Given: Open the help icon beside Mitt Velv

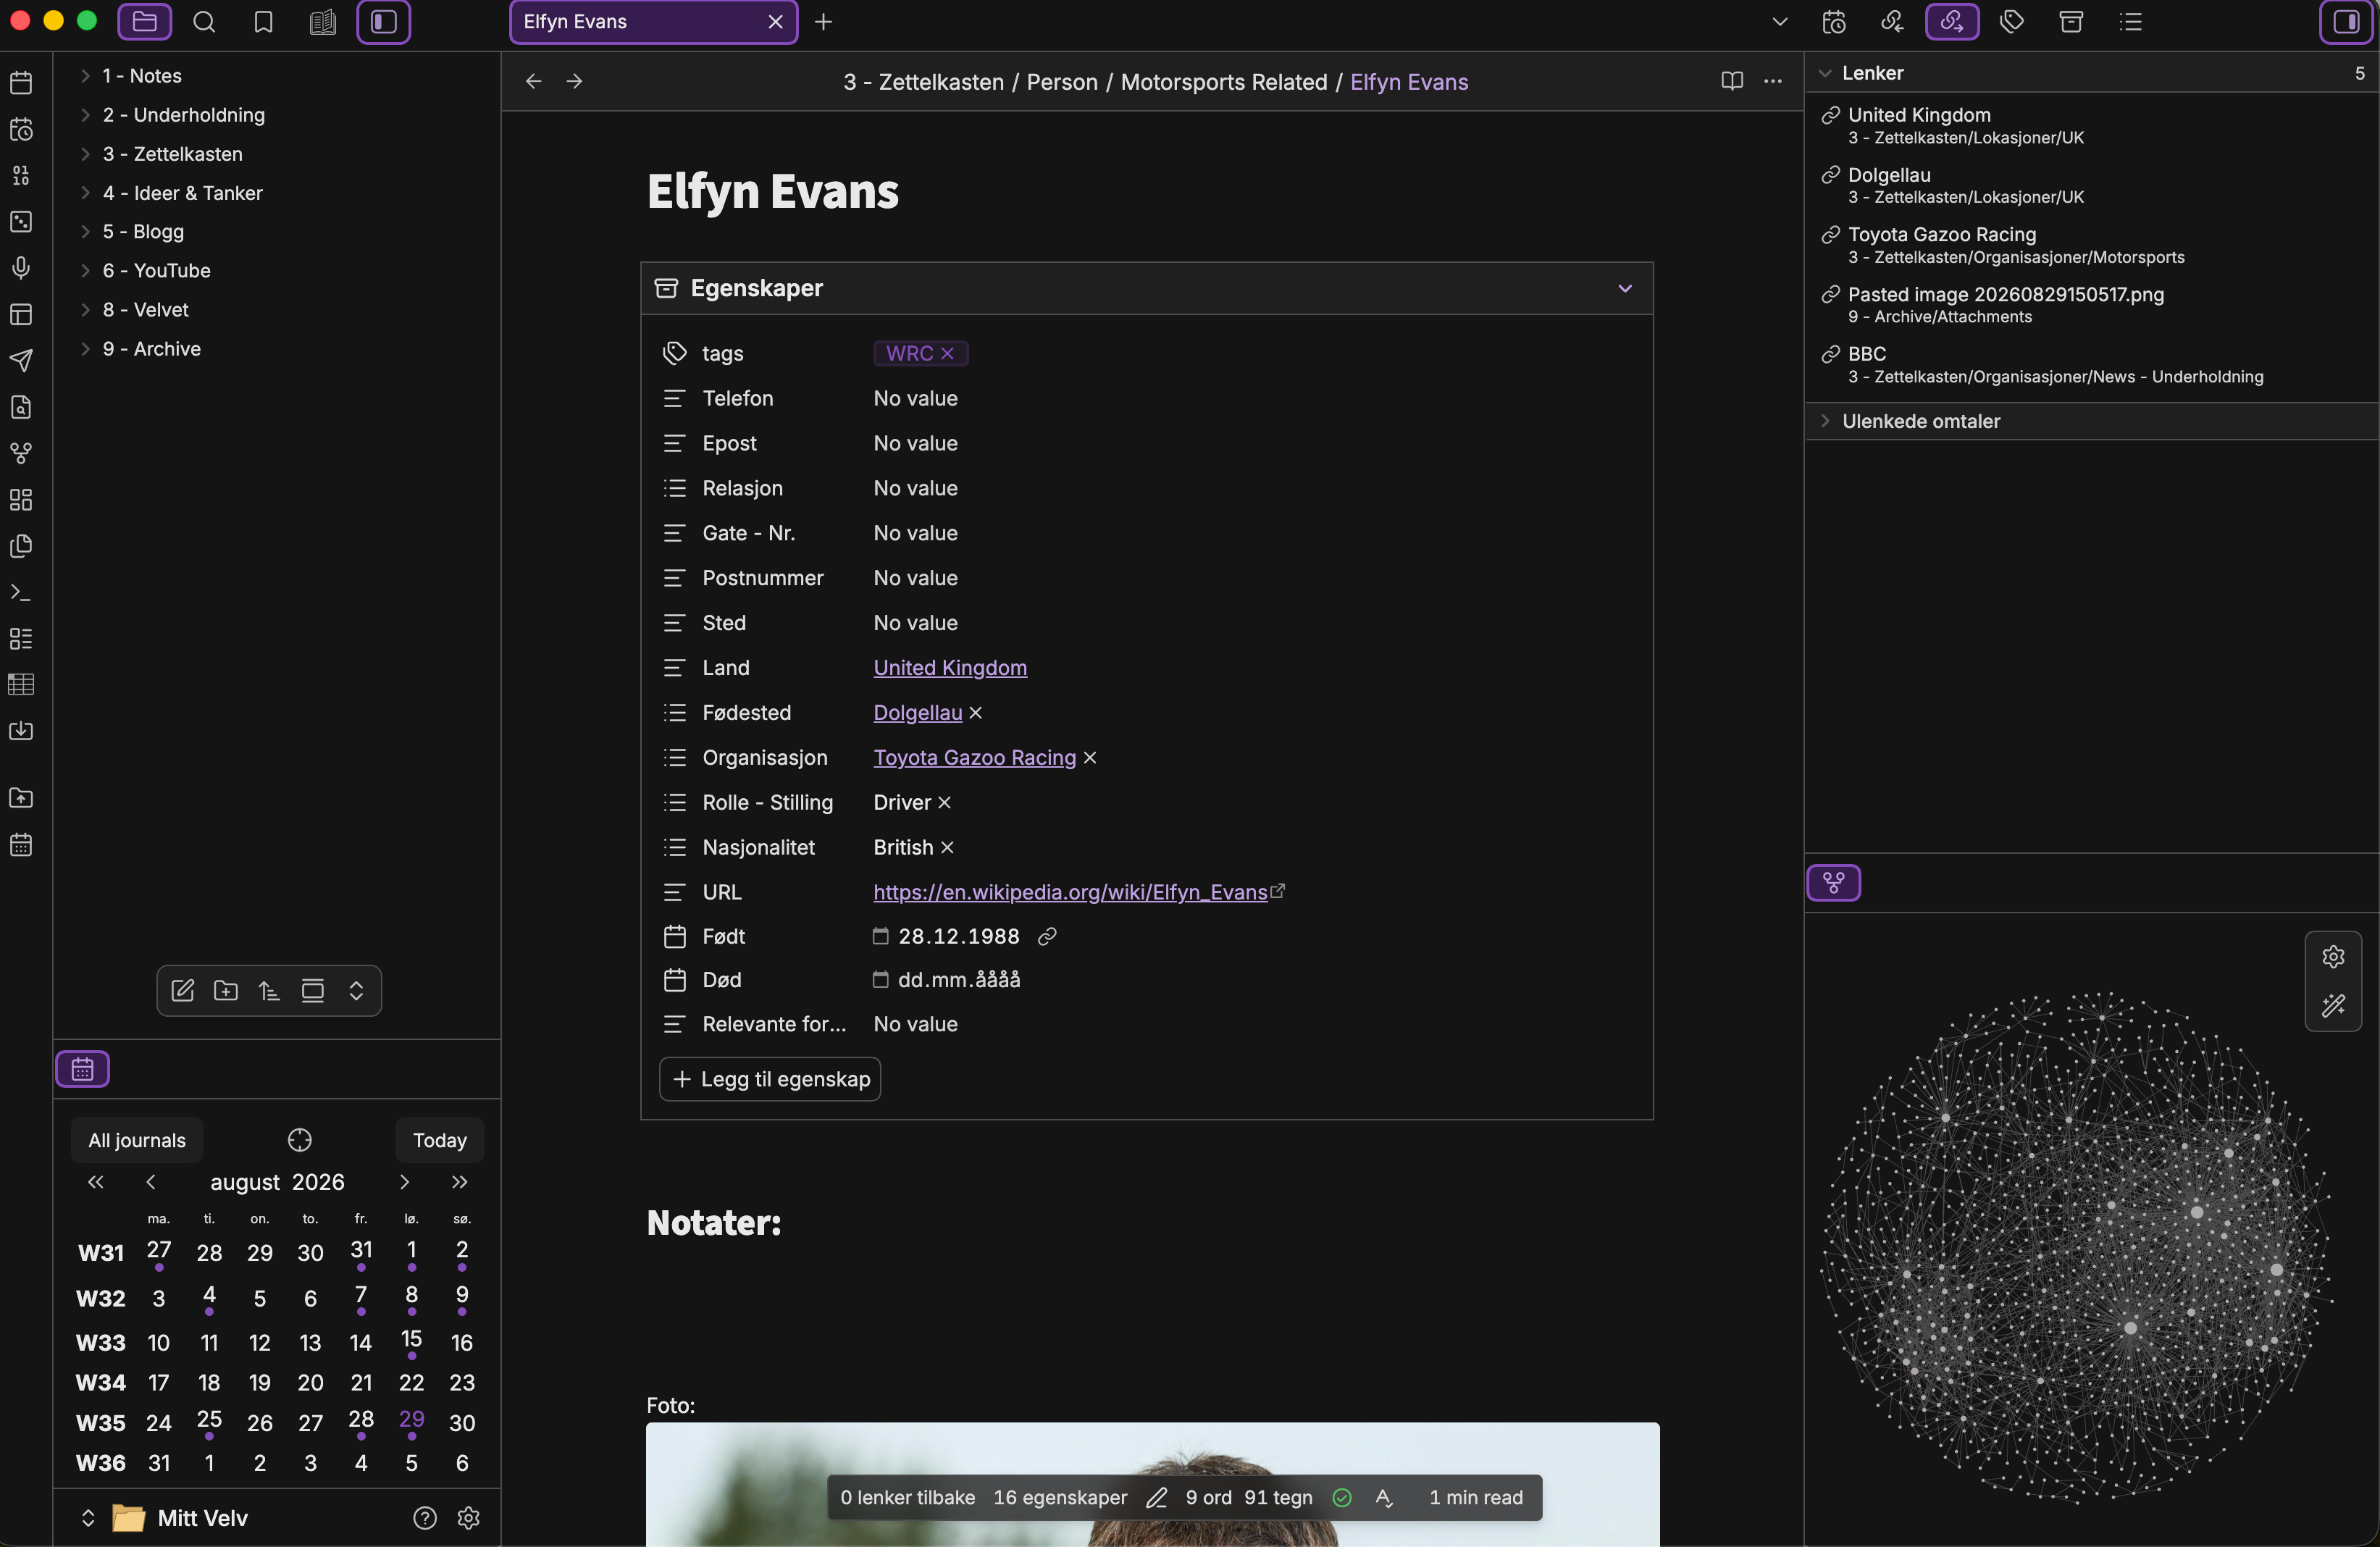Looking at the screenshot, I should click(x=425, y=1518).
